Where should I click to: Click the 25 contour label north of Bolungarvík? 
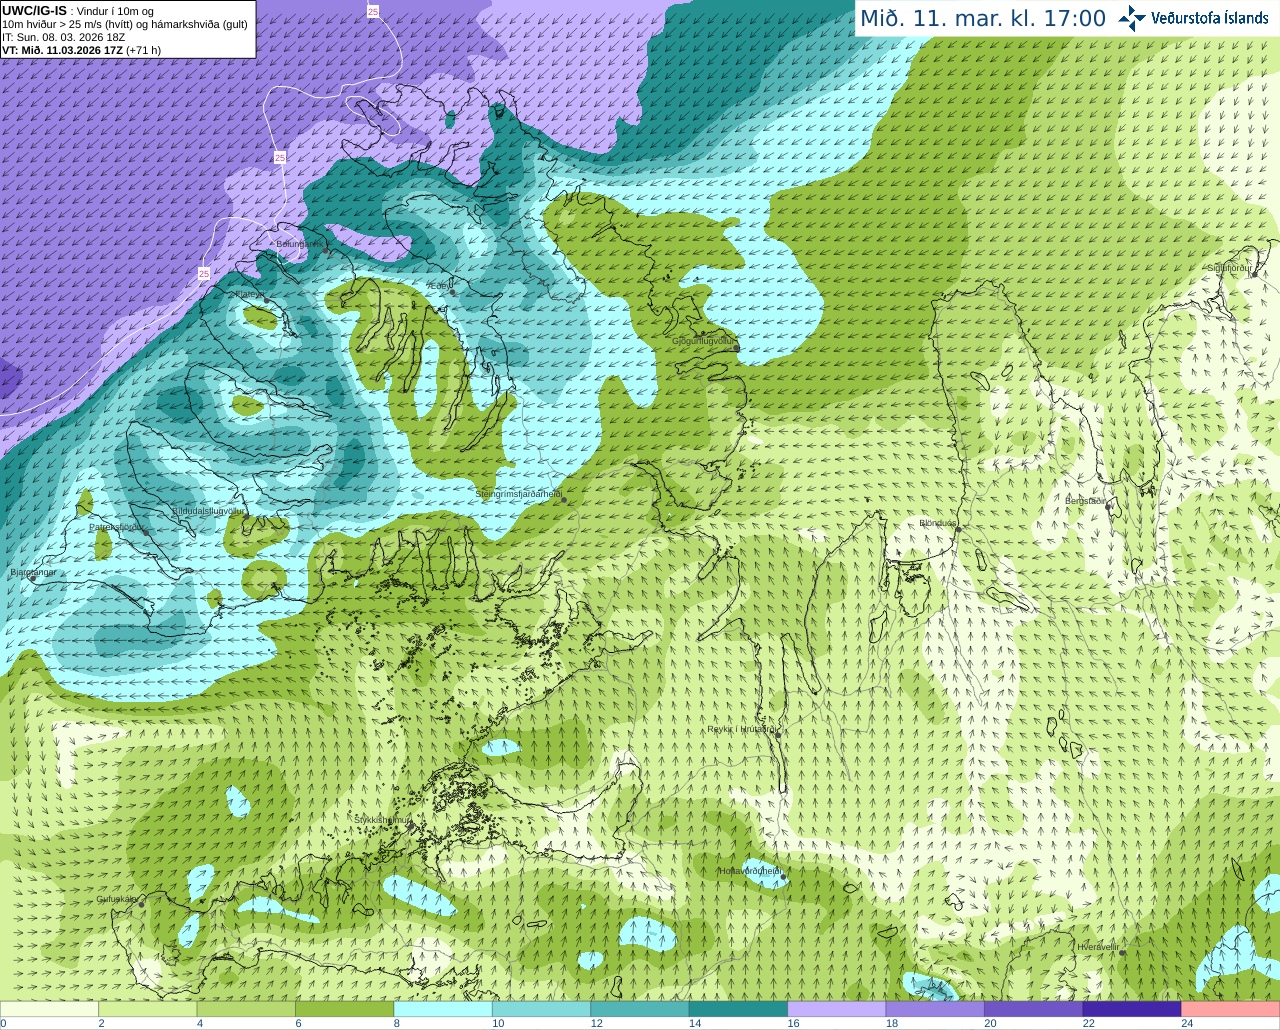tap(279, 158)
